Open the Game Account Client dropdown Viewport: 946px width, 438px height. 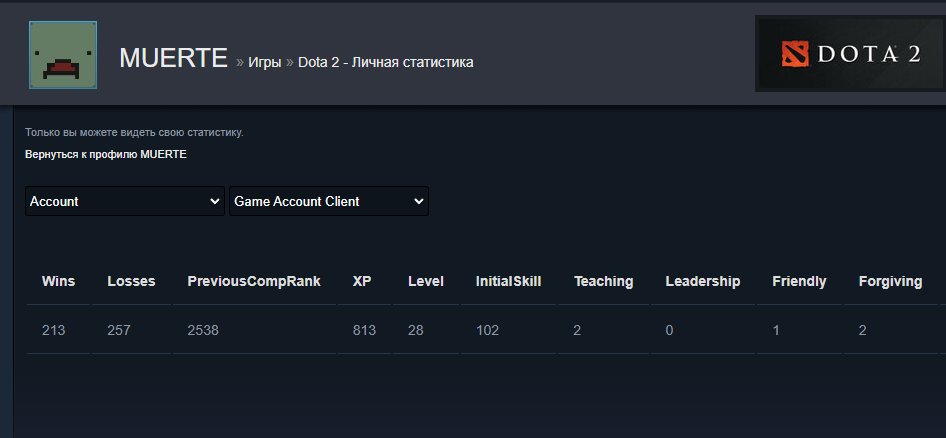pos(329,201)
